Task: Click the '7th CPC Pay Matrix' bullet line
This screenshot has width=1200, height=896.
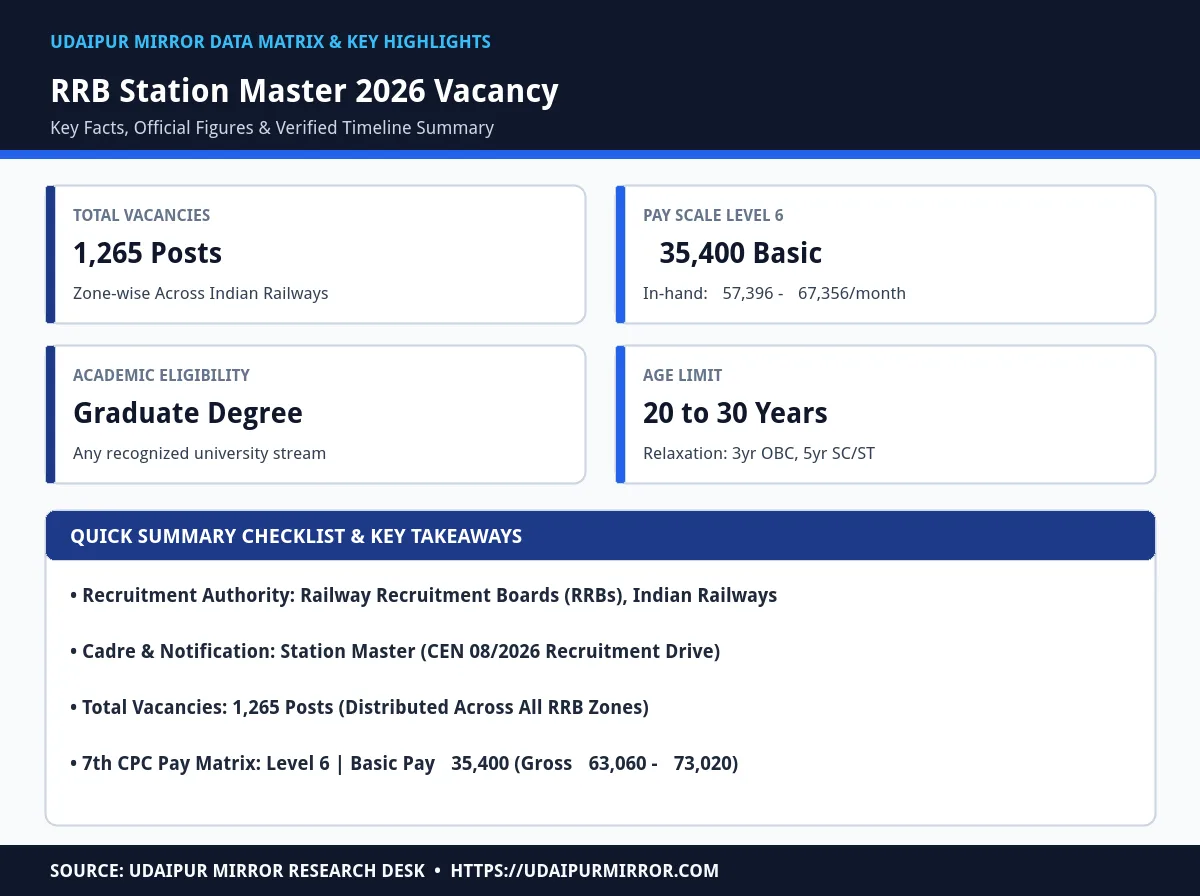Action: (x=404, y=763)
